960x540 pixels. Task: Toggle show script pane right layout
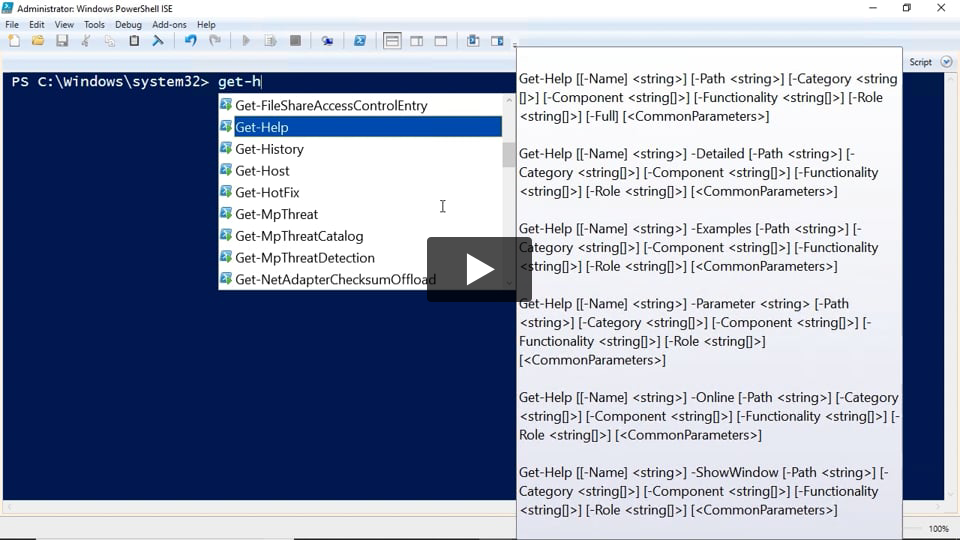pos(416,41)
